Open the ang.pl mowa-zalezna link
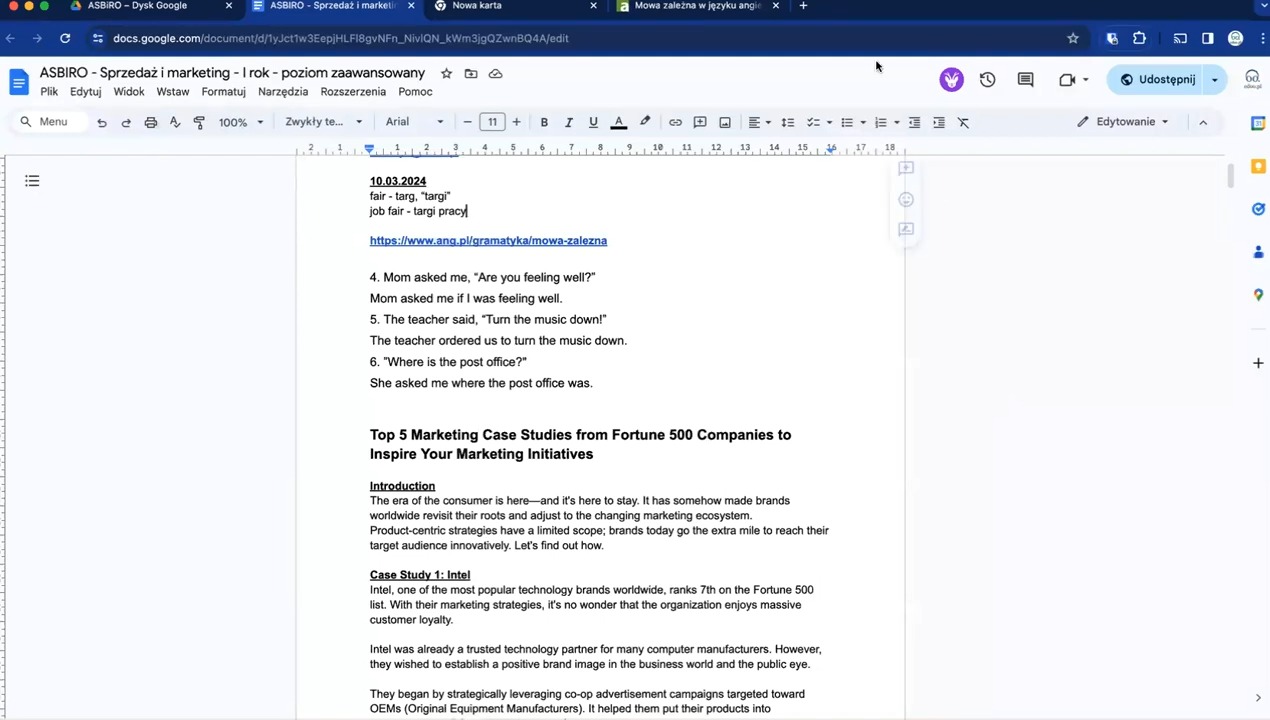1270x720 pixels. (488, 241)
